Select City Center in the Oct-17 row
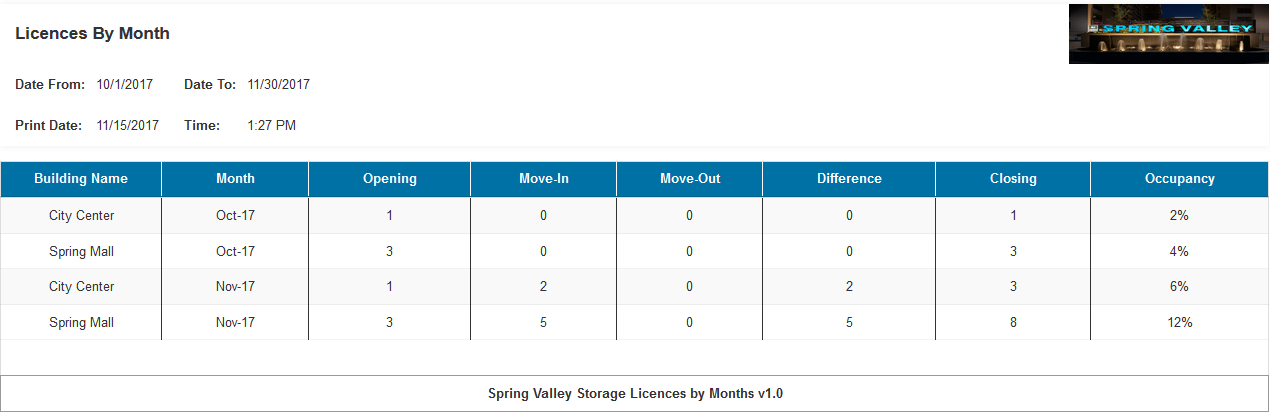Image resolution: width=1270 pixels, height=414 pixels. 81,215
